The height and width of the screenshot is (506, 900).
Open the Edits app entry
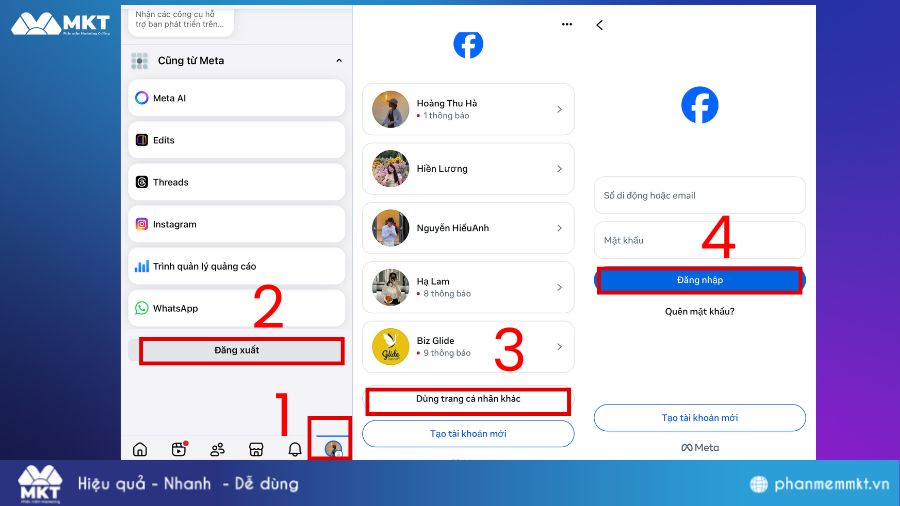[x=236, y=140]
